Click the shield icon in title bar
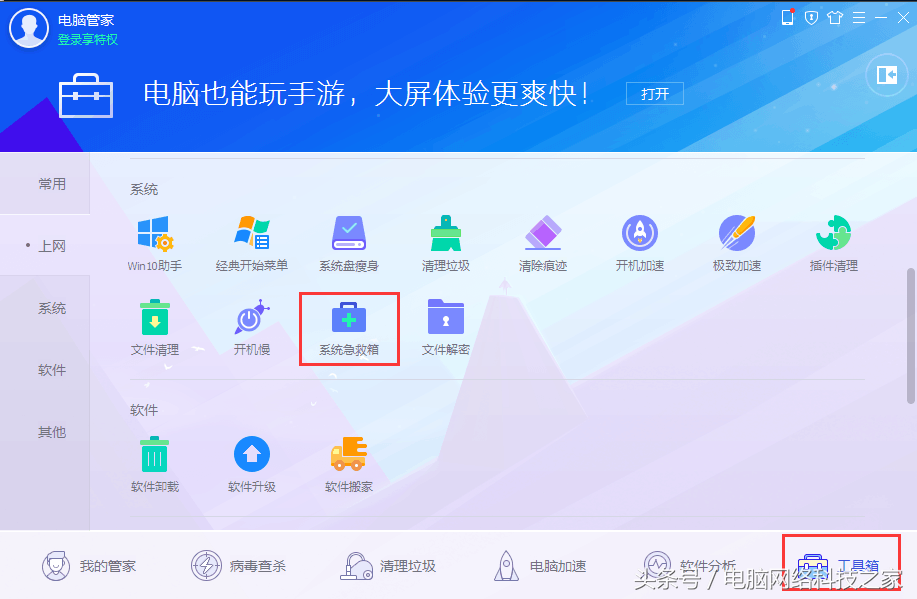Viewport: 917px width, 599px height. tap(811, 18)
